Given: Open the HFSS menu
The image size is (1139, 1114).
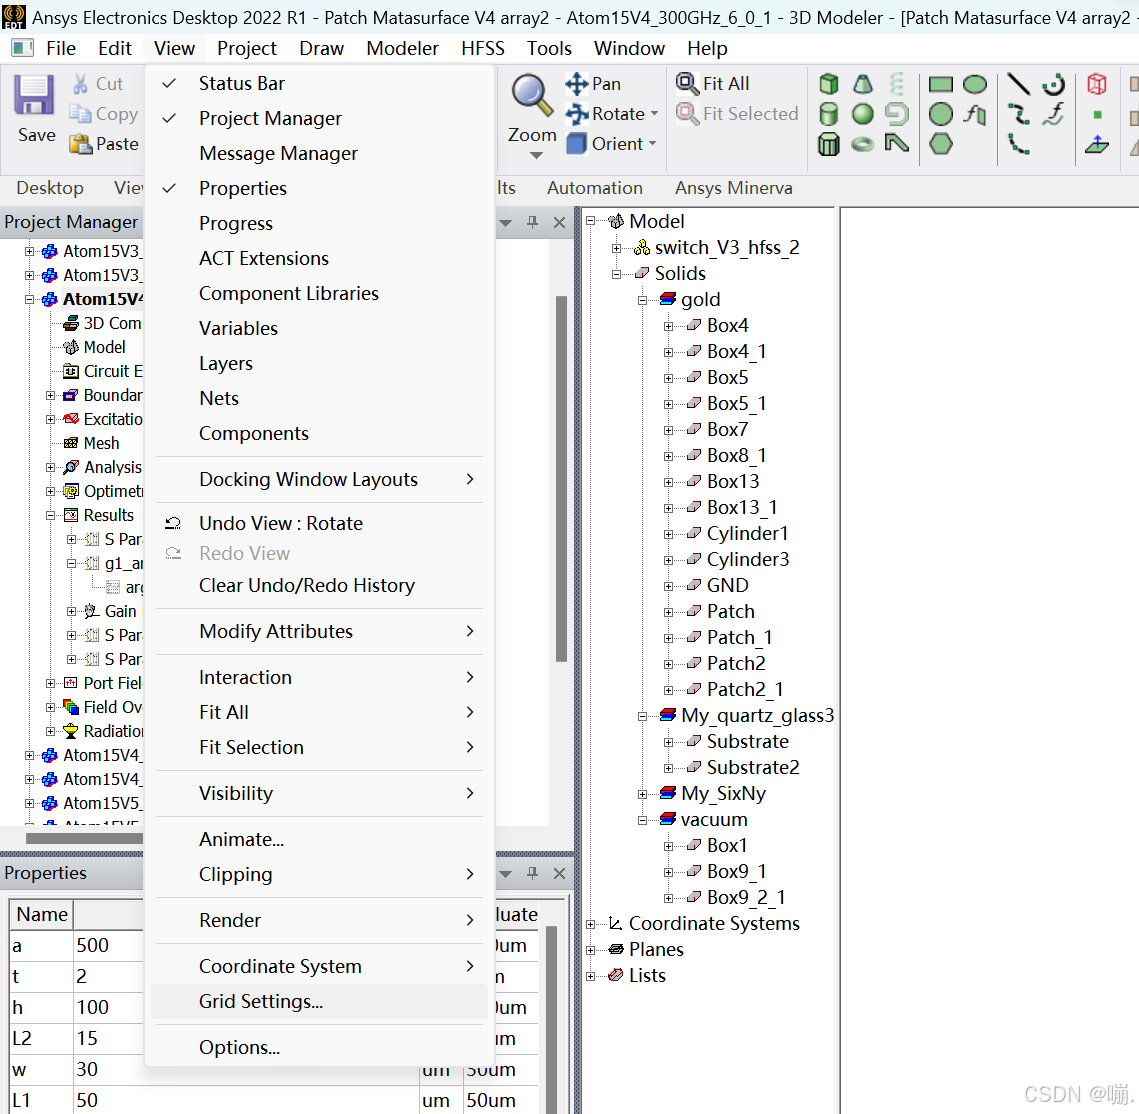Looking at the screenshot, I should coord(482,49).
